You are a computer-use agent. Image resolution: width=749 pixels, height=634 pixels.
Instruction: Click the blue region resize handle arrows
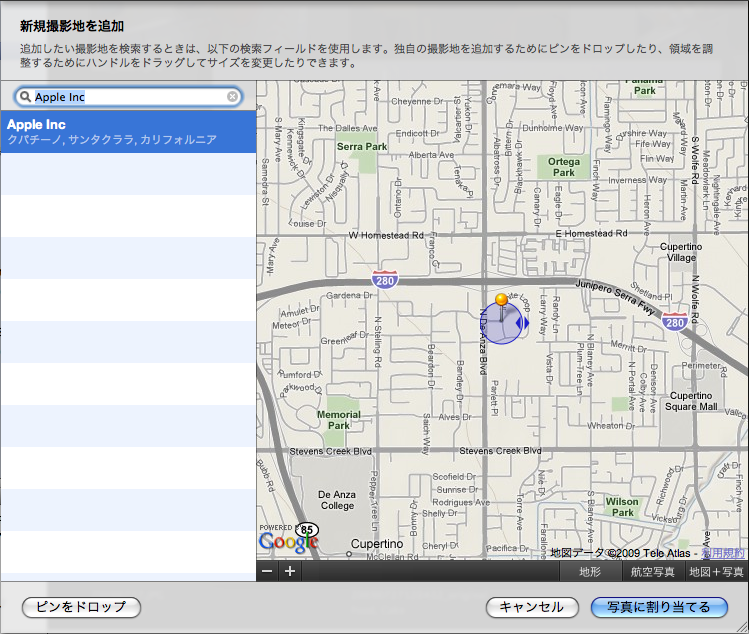point(523,323)
